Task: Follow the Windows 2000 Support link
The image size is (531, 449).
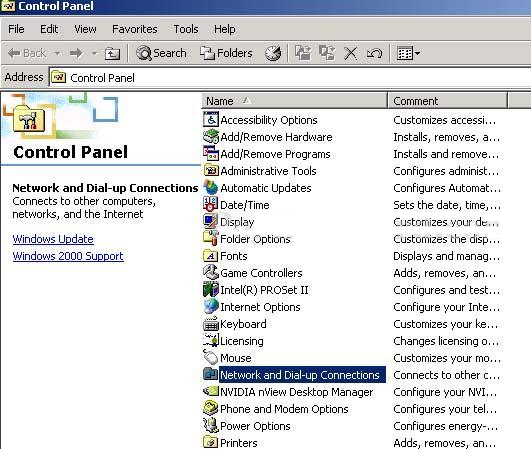Action: [68, 256]
